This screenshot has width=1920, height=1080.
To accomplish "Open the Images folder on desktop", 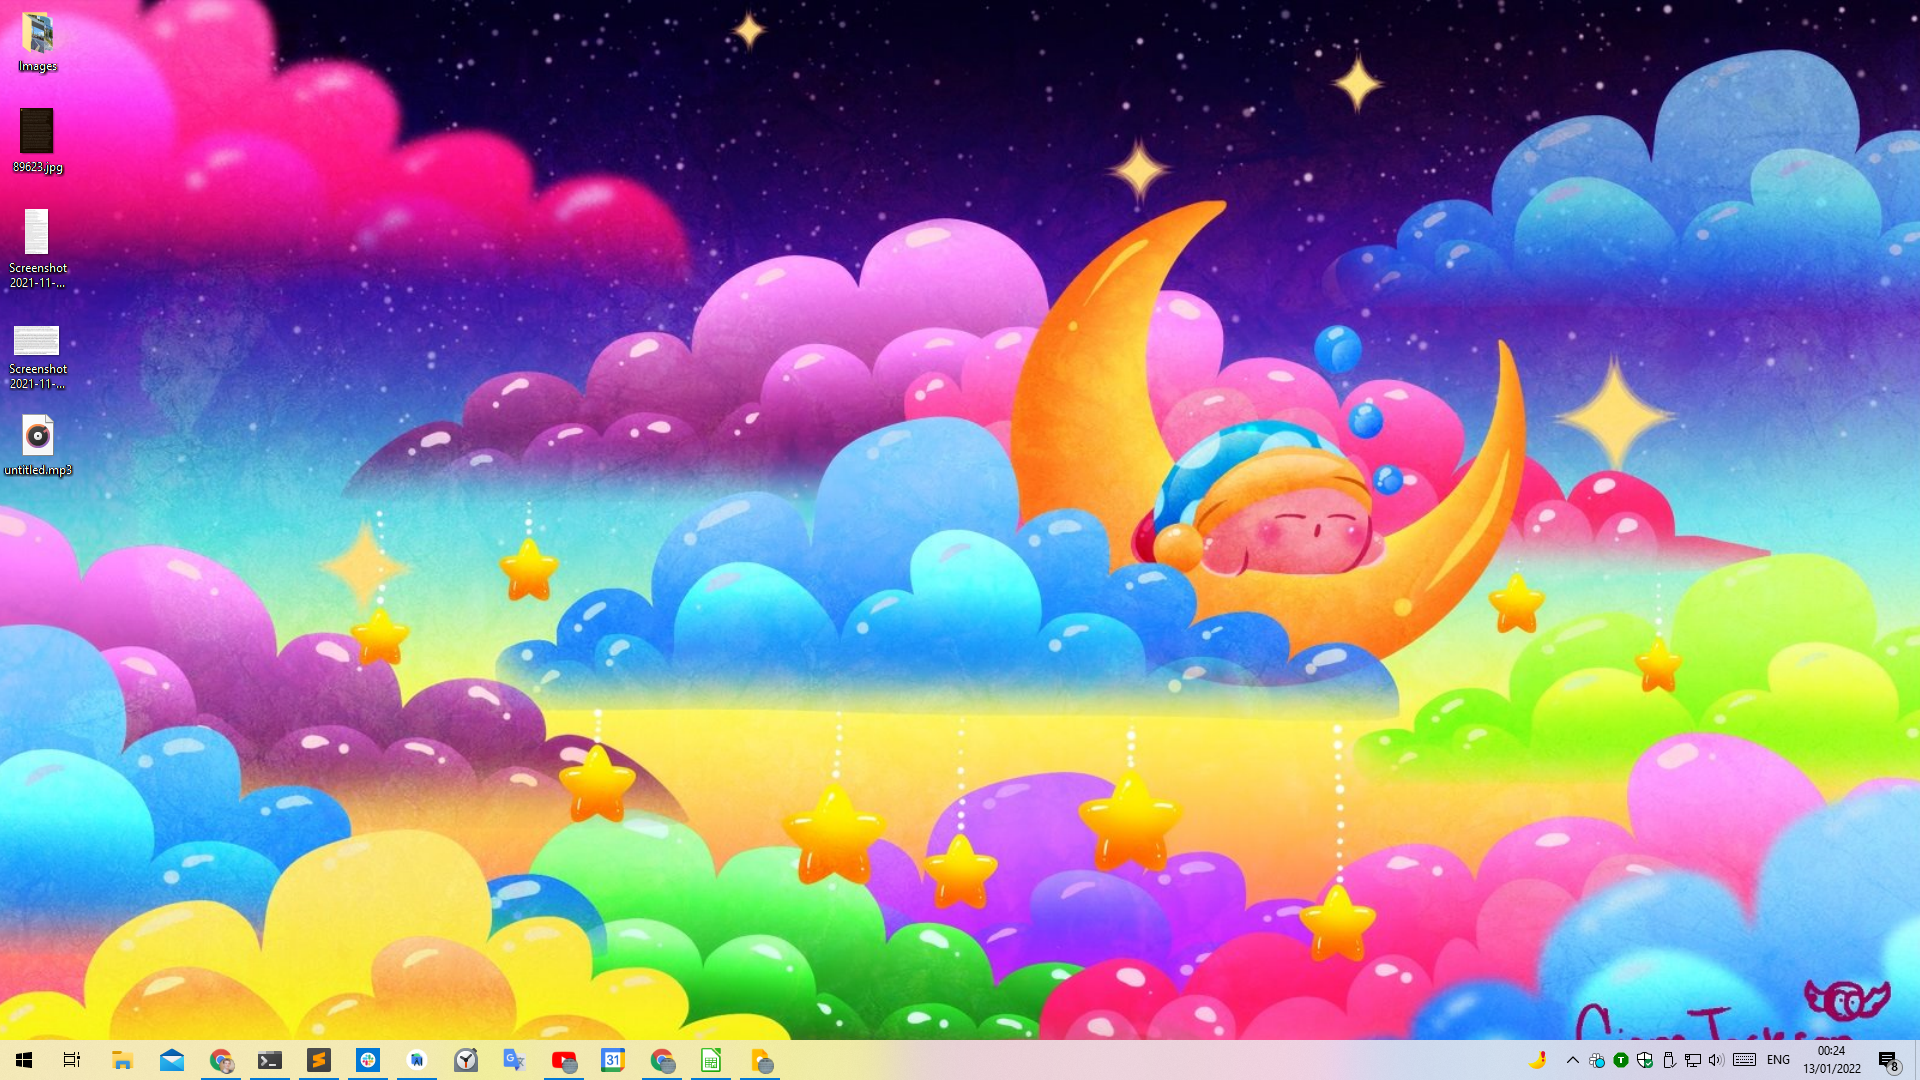I will pyautogui.click(x=37, y=40).
